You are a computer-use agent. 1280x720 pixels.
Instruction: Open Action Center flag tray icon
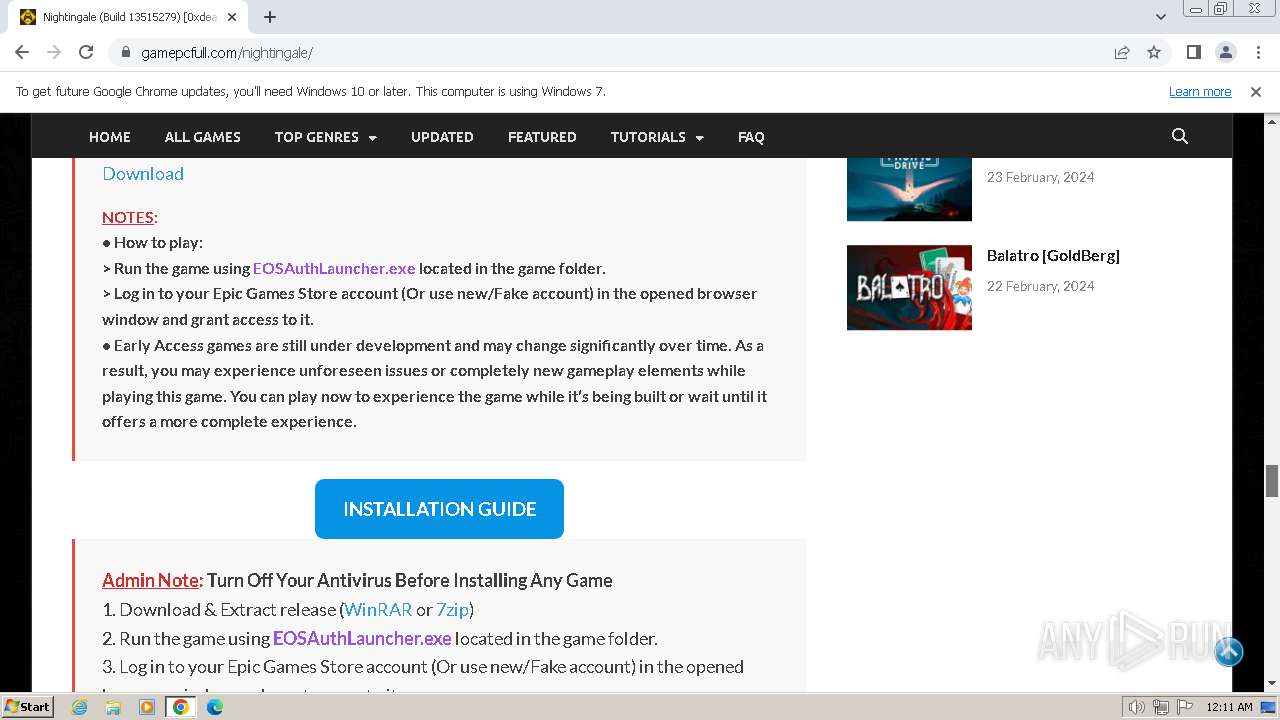pos(1184,707)
